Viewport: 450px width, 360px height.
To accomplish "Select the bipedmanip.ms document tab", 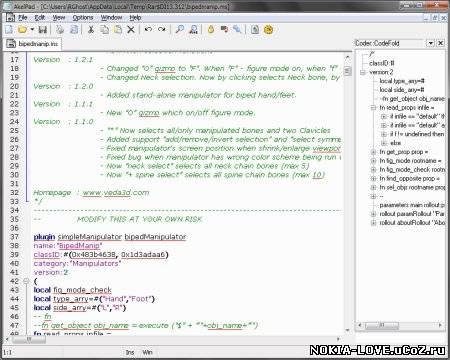I will click(x=32, y=44).
